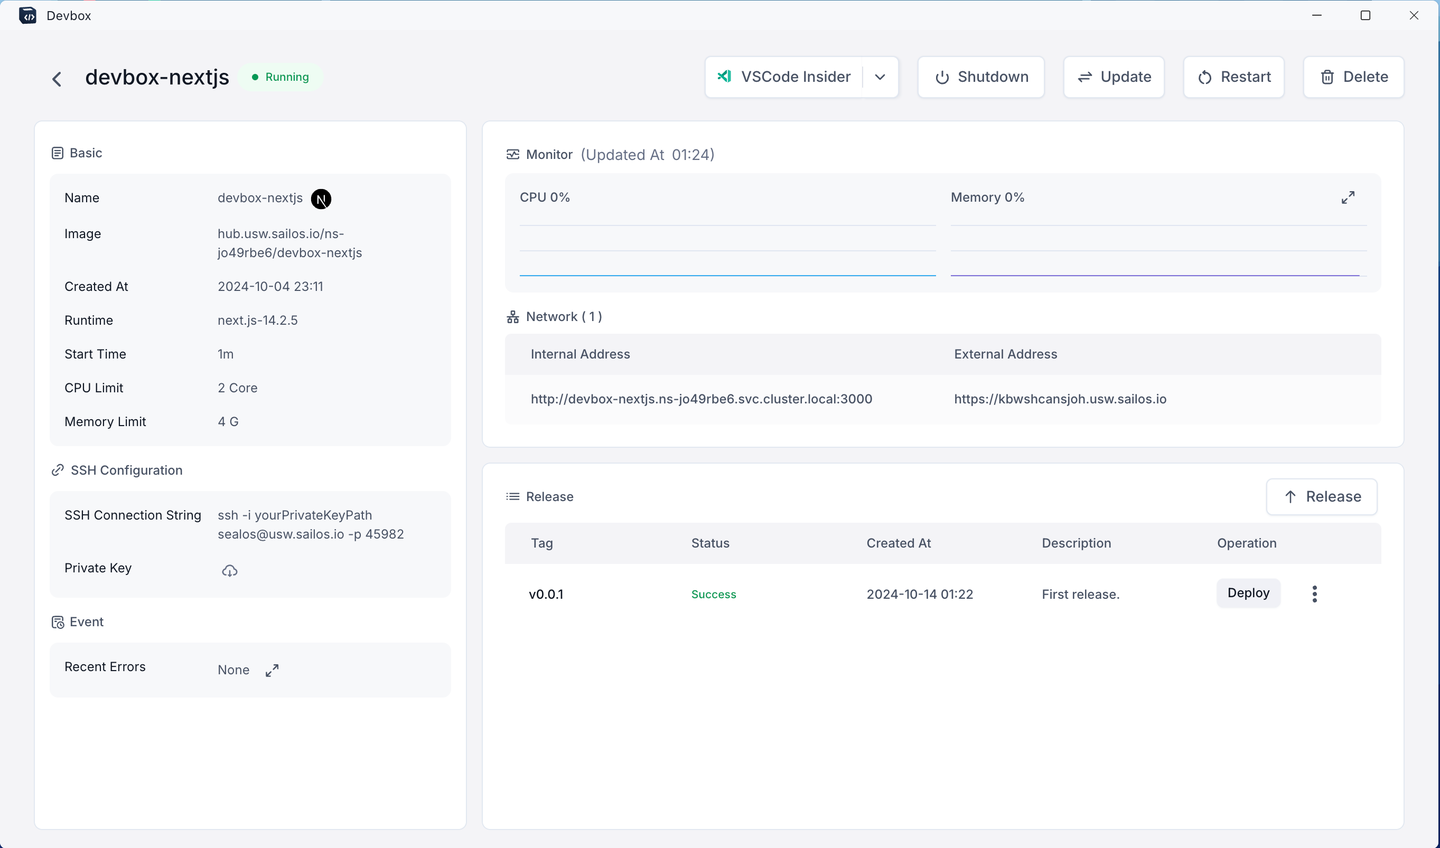Create a new Release
The height and width of the screenshot is (848, 1440).
[x=1321, y=496]
